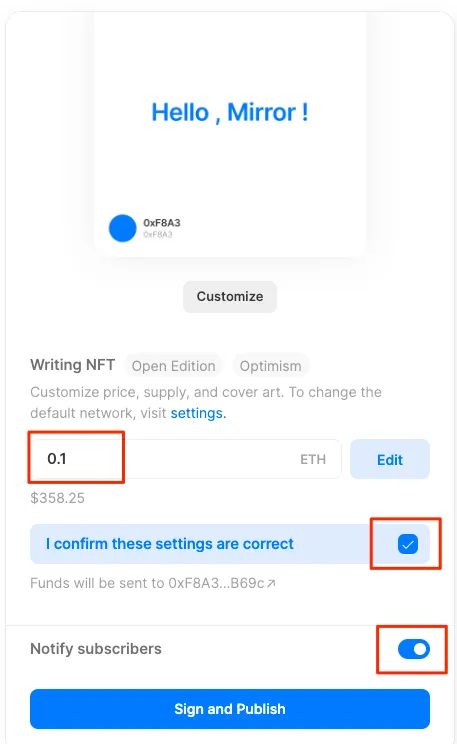The height and width of the screenshot is (744, 457).
Task: Open the 0xF8A3...B69c funds address link
Action: pyautogui.click(x=216, y=583)
